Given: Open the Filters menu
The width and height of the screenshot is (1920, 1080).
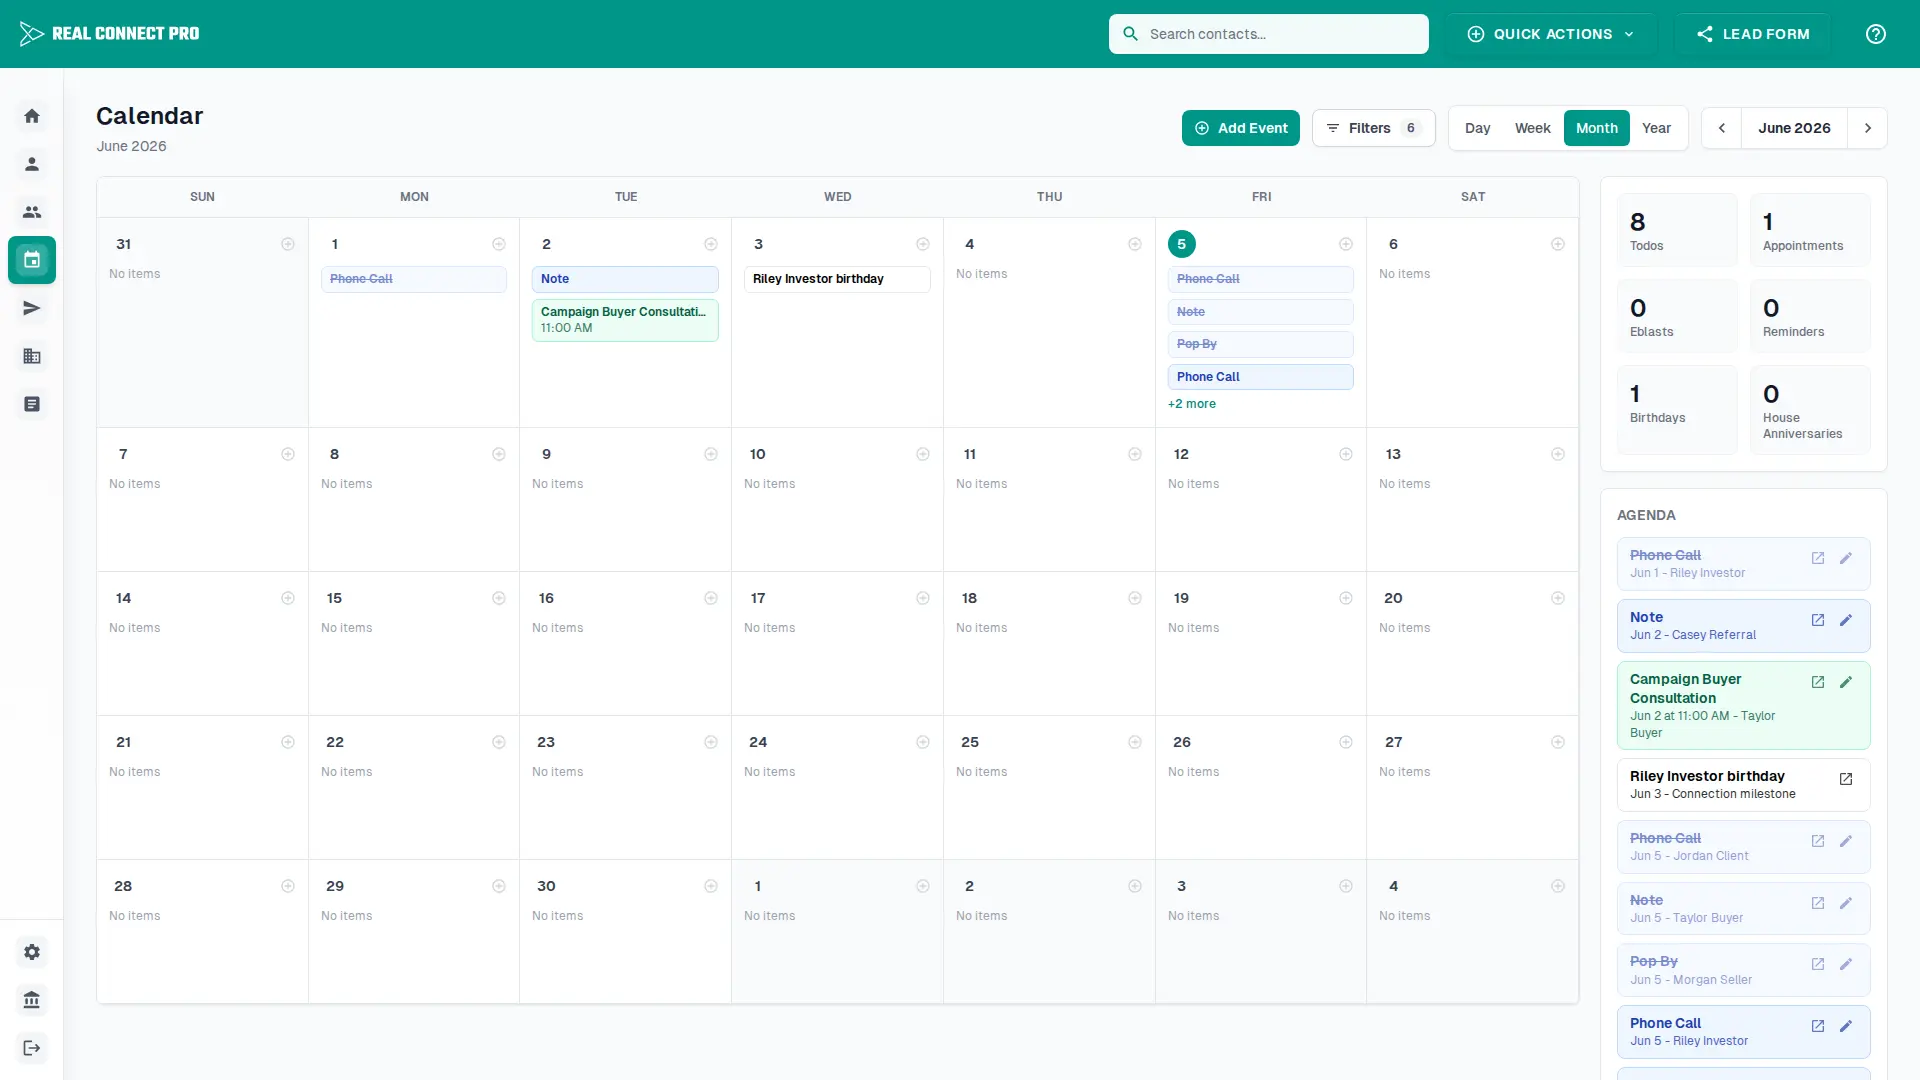Looking at the screenshot, I should [1373, 128].
